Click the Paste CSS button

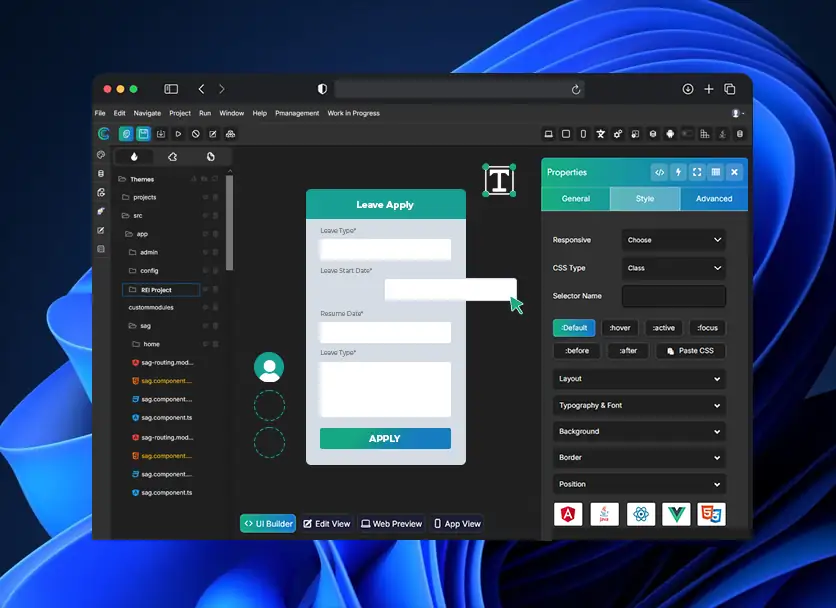pyautogui.click(x=690, y=350)
